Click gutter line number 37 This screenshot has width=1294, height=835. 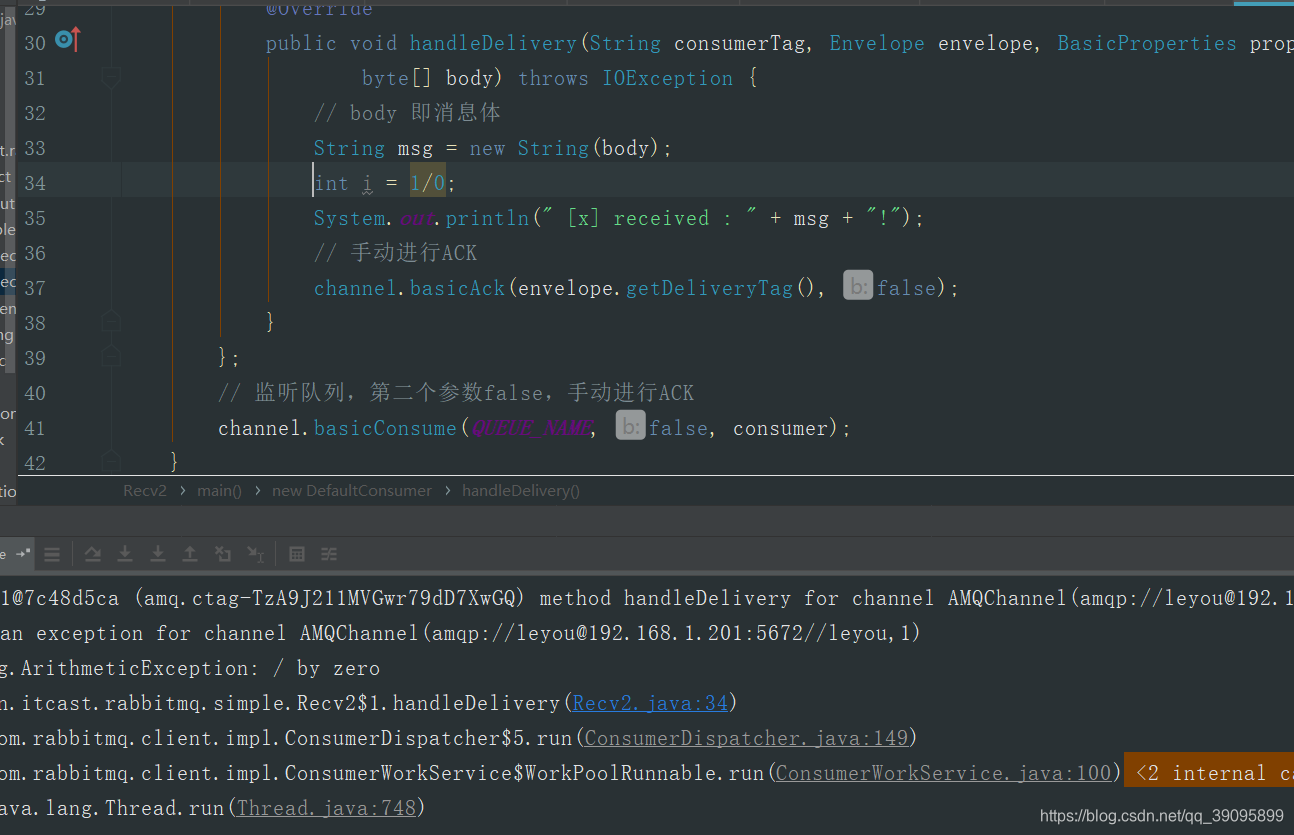[35, 288]
